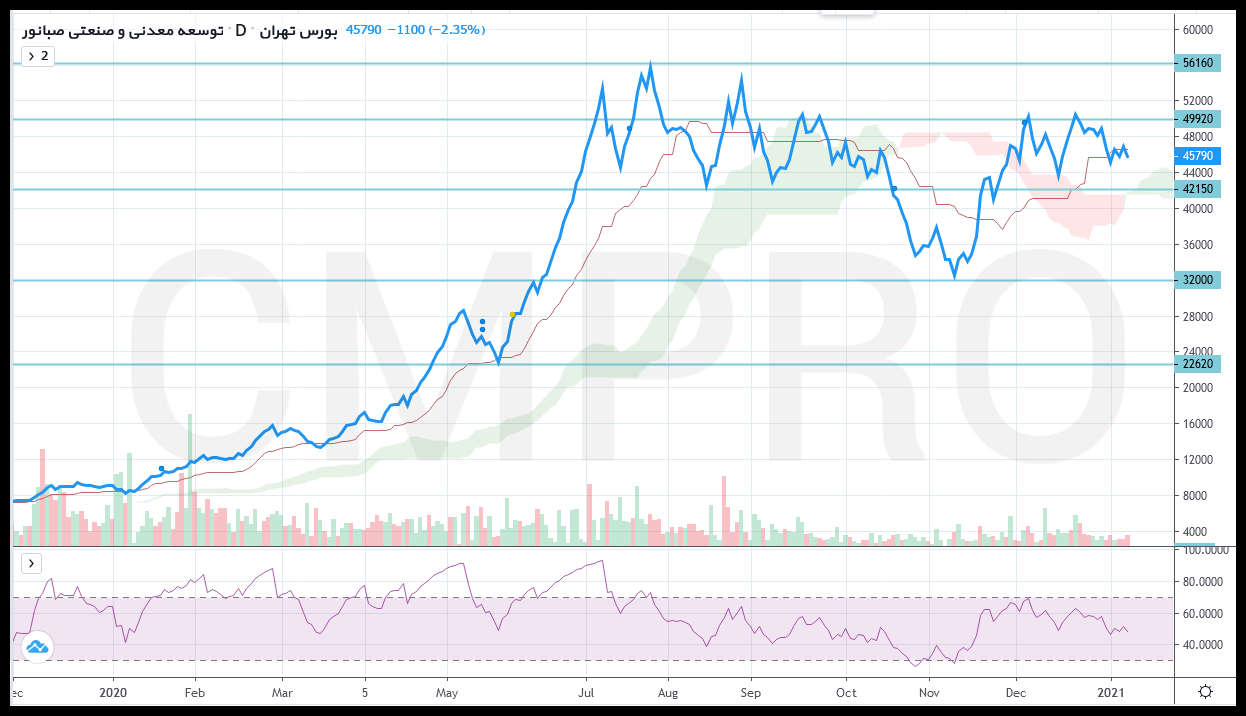Click the Jul label on time axis

point(586,692)
